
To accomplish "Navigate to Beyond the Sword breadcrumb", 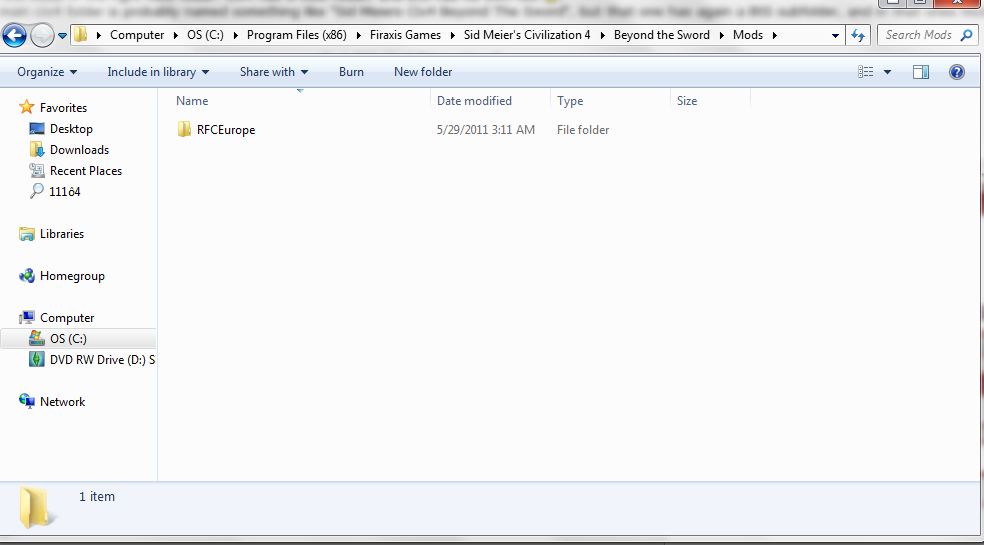I will (x=661, y=35).
